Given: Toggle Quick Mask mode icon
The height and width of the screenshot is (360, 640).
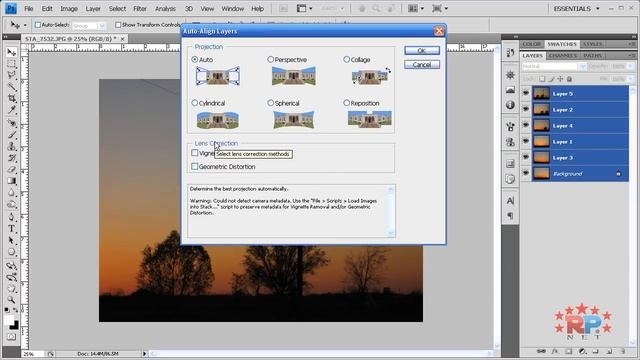Looking at the screenshot, I should click(11, 337).
